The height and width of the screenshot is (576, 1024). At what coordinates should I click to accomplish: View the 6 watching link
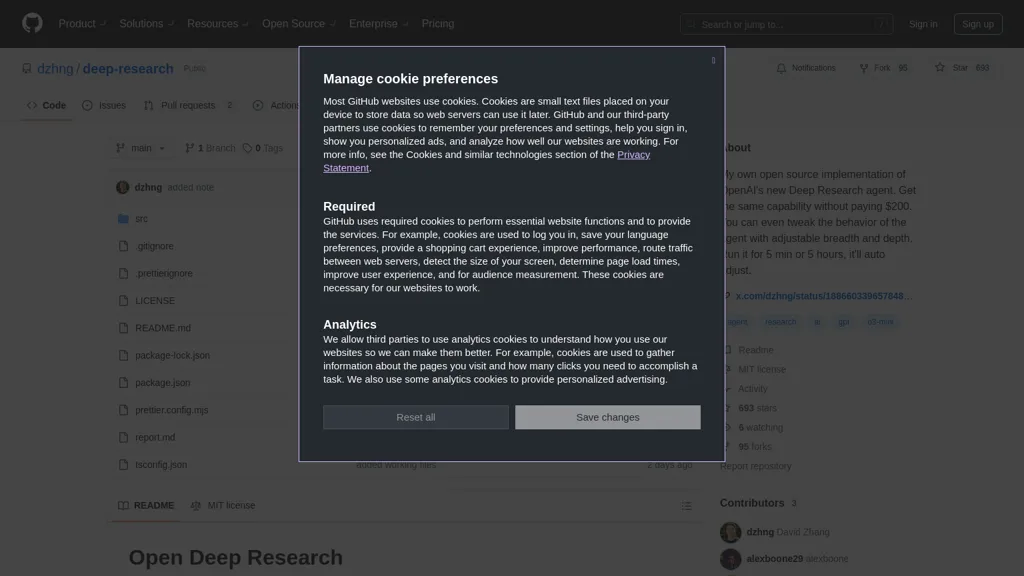click(760, 428)
